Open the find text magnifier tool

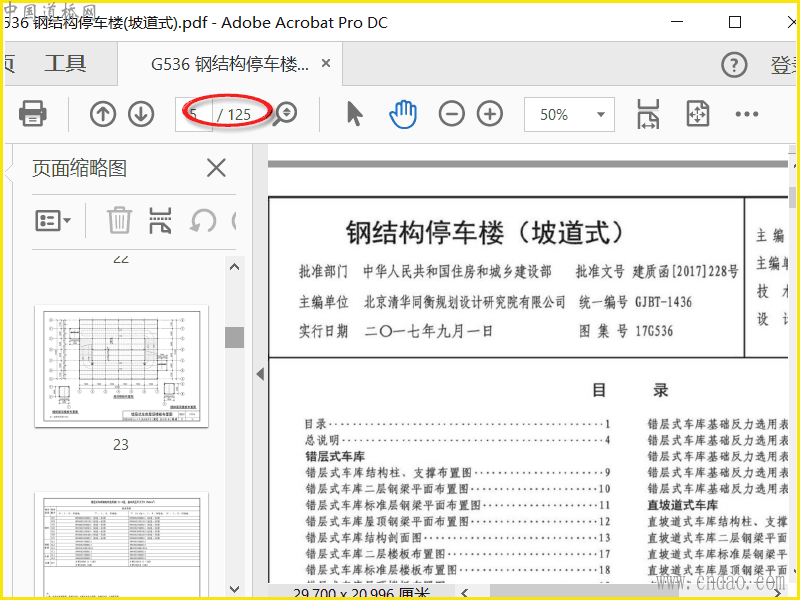click(285, 114)
